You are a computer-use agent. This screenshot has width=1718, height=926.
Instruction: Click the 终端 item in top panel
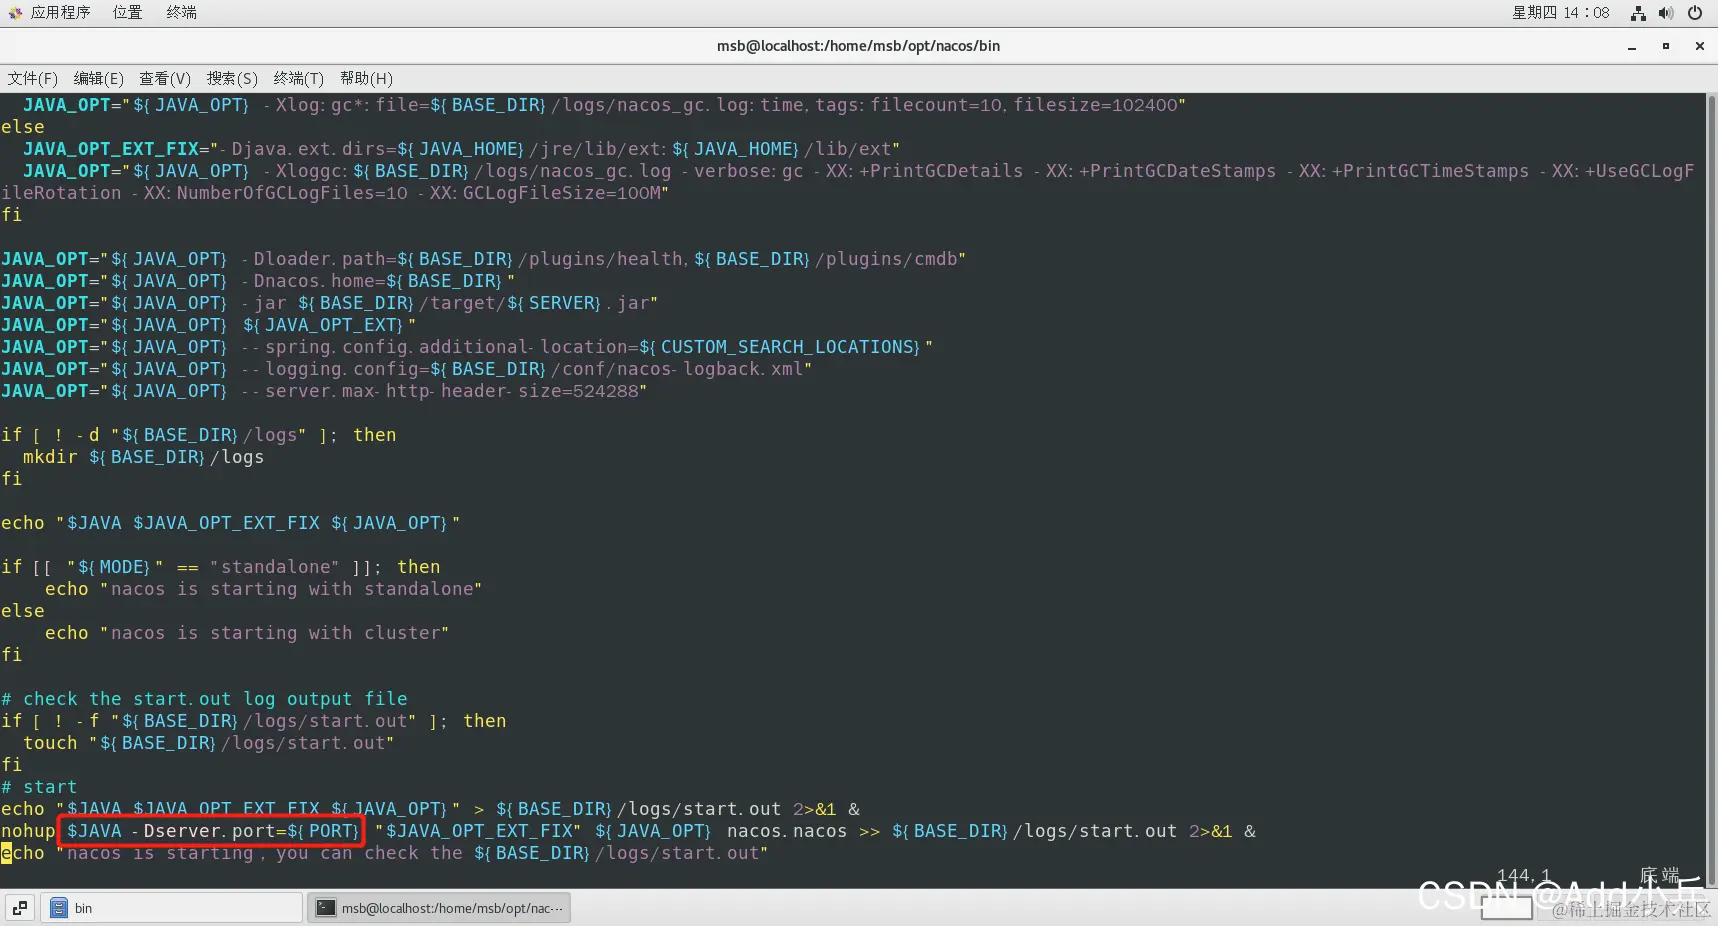(181, 12)
